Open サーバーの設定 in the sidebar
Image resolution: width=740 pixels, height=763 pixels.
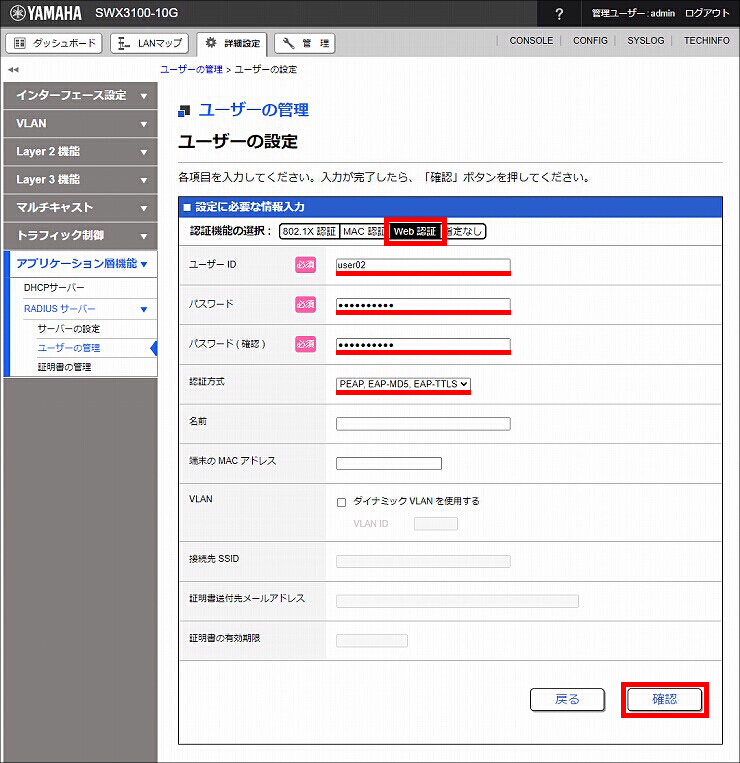[69, 329]
